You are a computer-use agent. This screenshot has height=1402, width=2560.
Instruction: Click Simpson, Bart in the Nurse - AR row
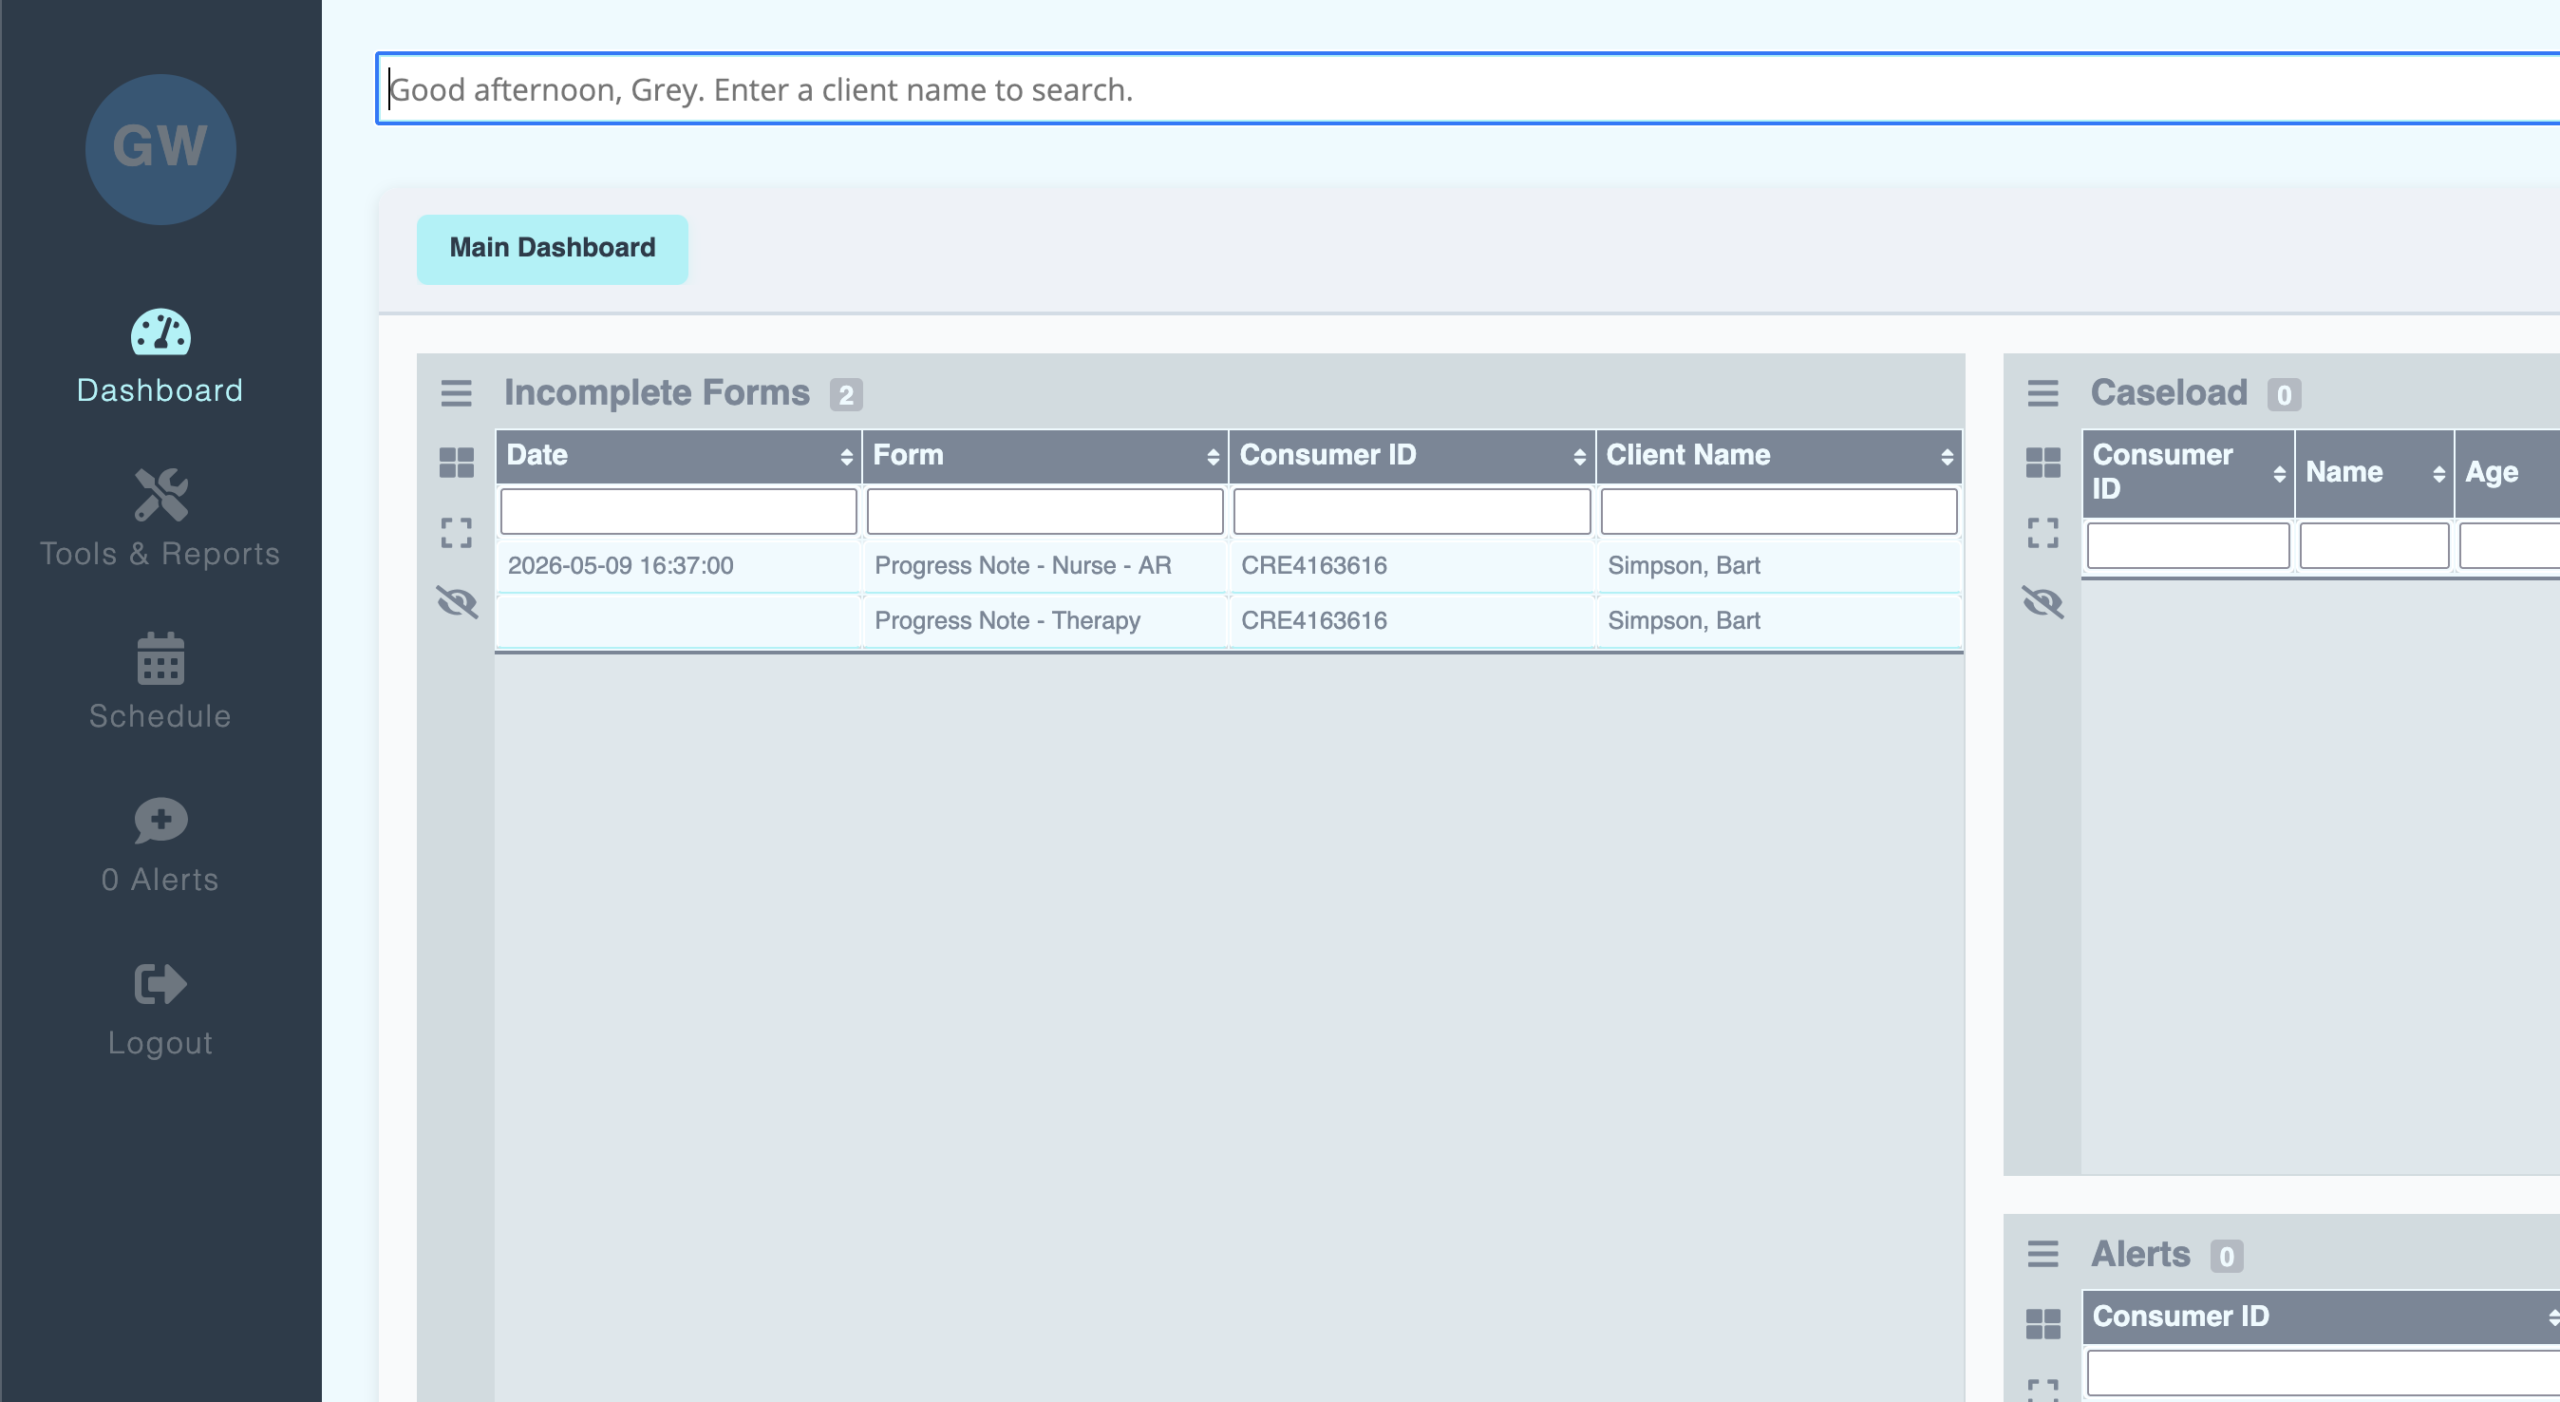click(1684, 566)
